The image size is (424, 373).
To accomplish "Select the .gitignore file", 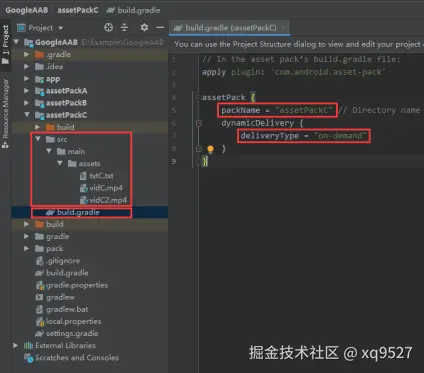I will (58, 261).
